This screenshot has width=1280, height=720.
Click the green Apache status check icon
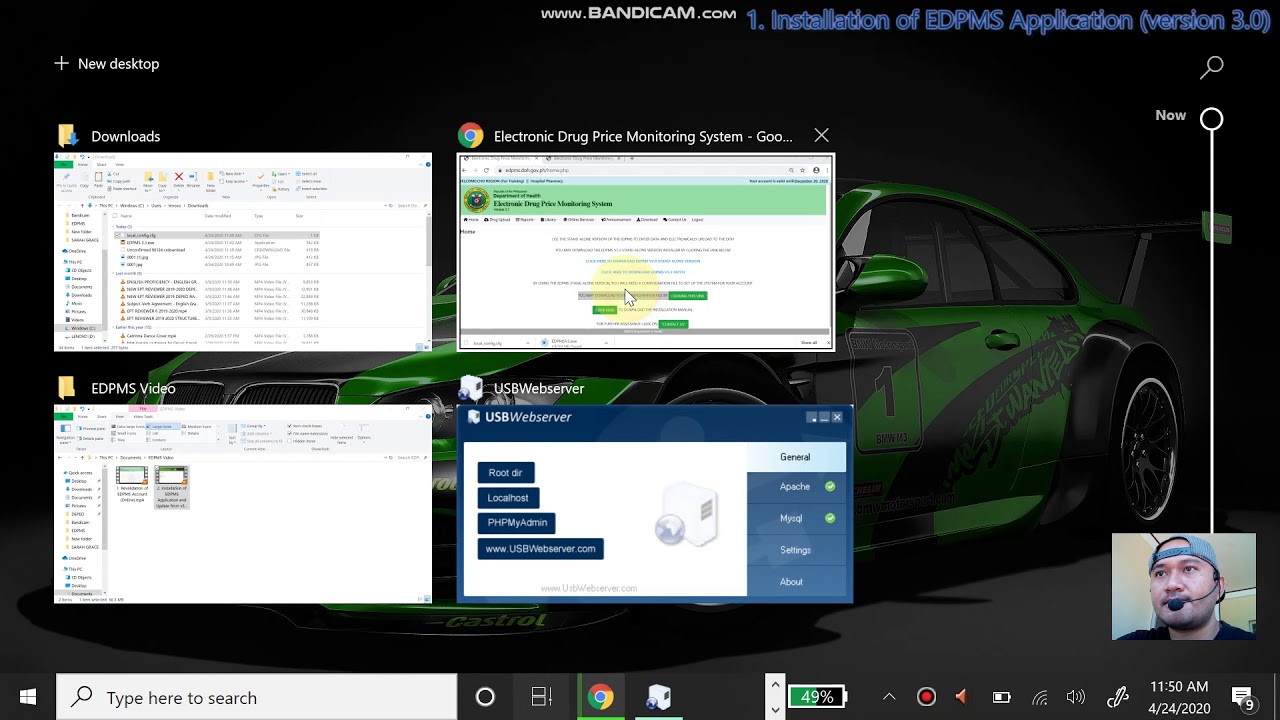click(830, 487)
